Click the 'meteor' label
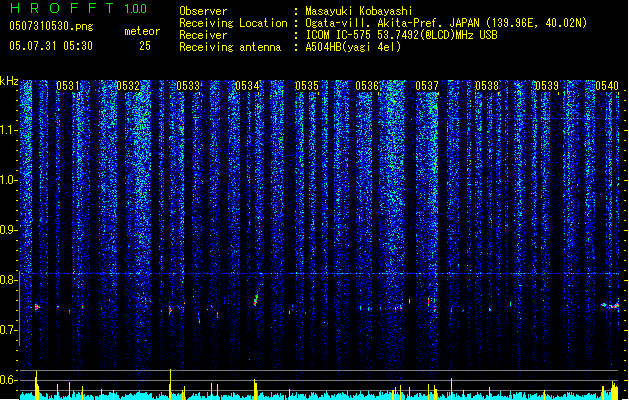 142,31
